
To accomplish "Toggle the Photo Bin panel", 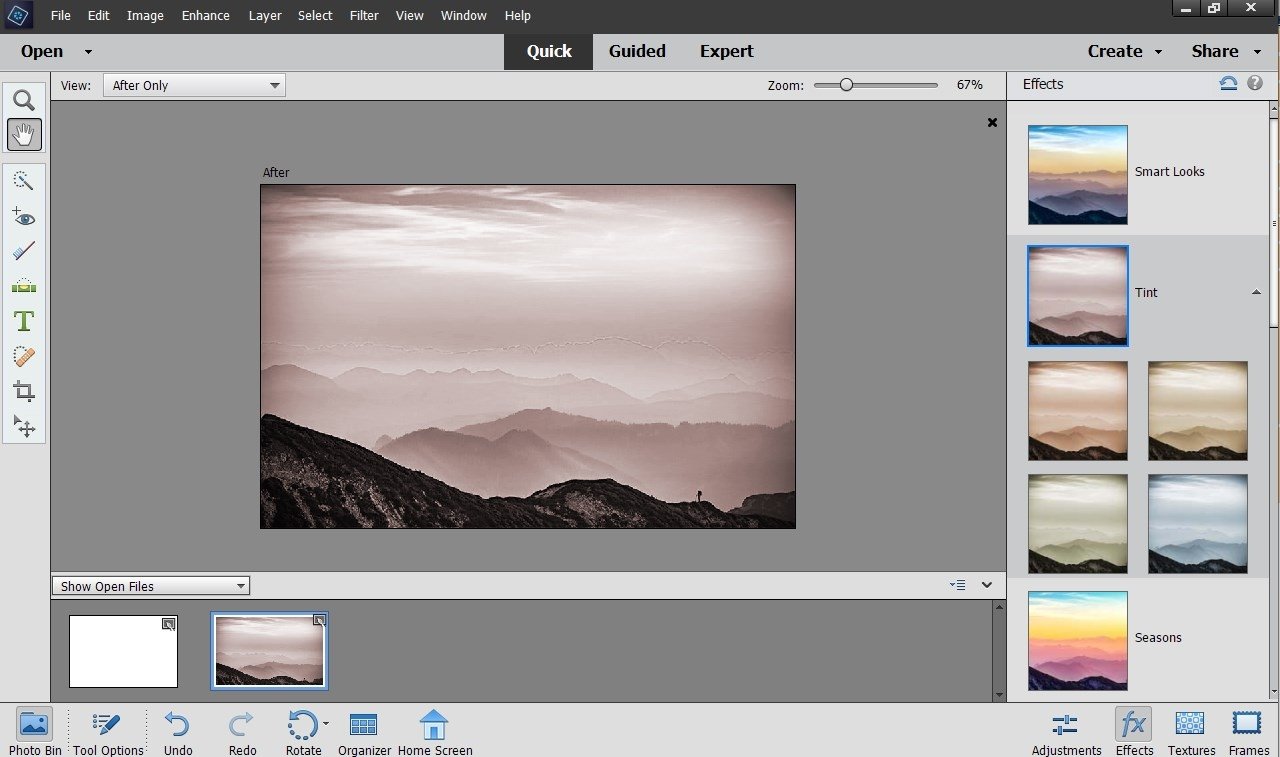I will [34, 729].
